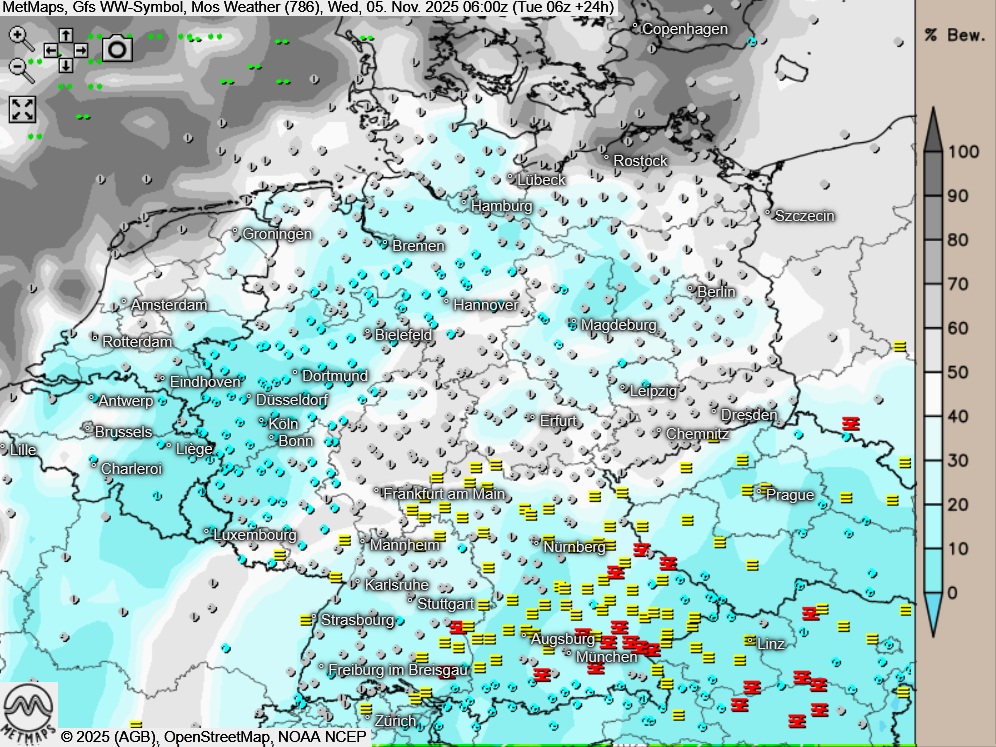Click the Copenhagen label on the map
The image size is (996, 747).
tap(685, 29)
